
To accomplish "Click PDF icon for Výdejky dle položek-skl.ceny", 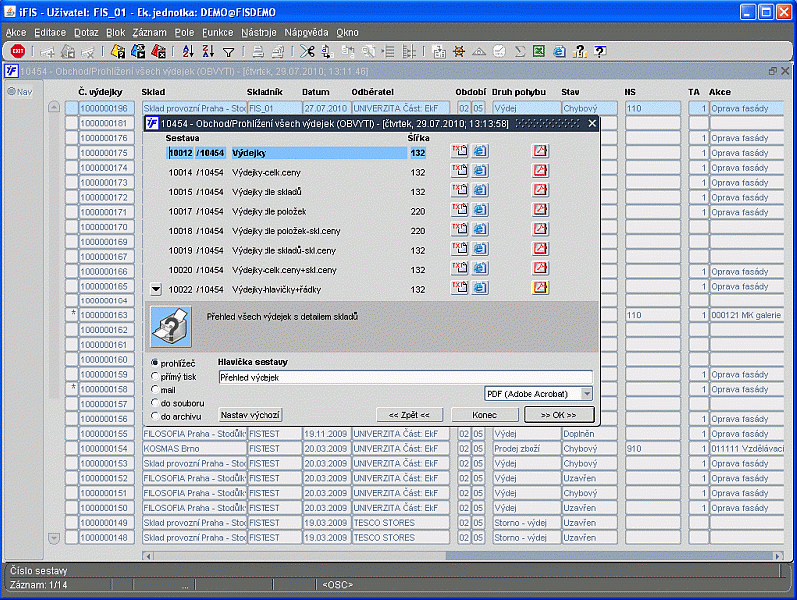I will click(x=540, y=229).
